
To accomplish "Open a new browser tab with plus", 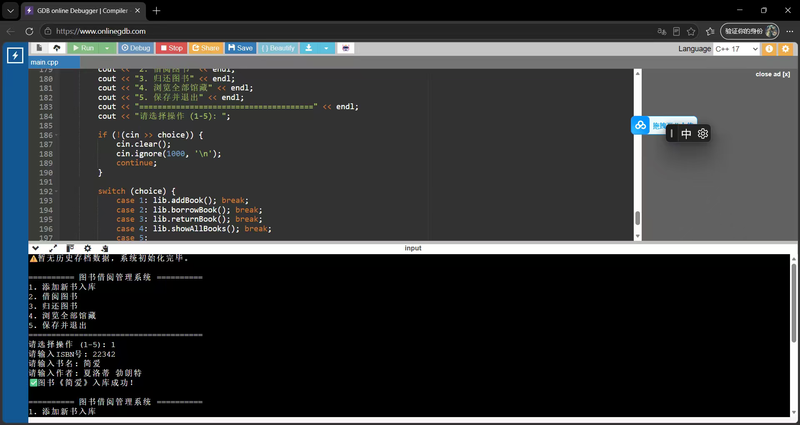I will [157, 11].
